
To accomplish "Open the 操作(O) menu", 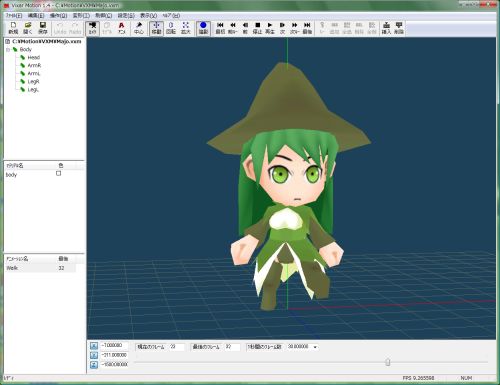I will click(x=58, y=16).
